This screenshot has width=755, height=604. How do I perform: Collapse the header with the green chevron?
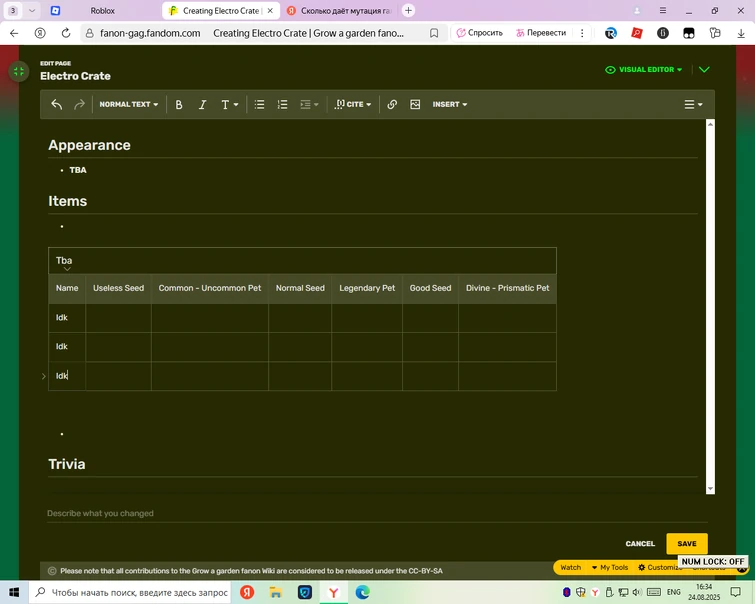704,70
